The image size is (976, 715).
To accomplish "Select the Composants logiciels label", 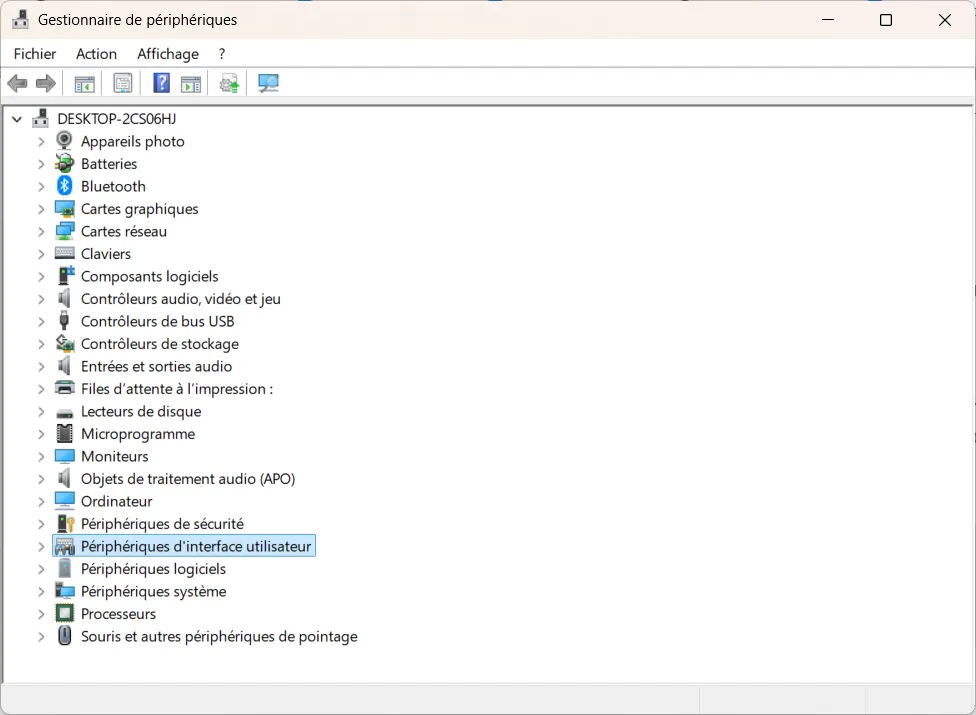I will [x=149, y=276].
